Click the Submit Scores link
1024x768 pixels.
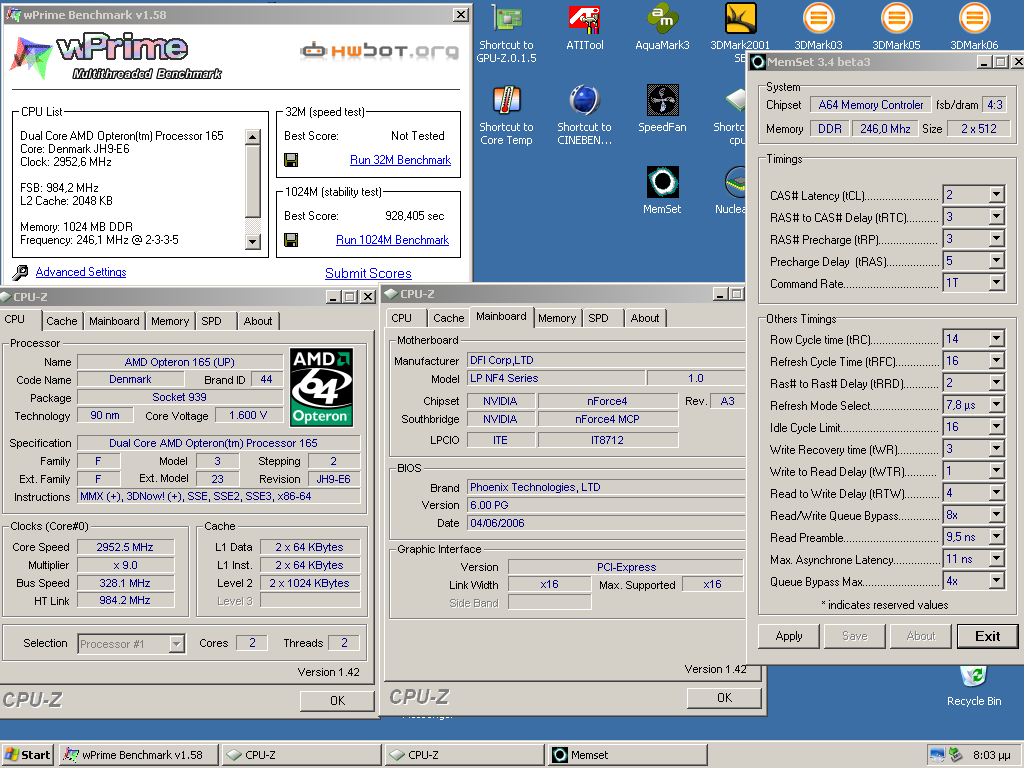pos(368,274)
